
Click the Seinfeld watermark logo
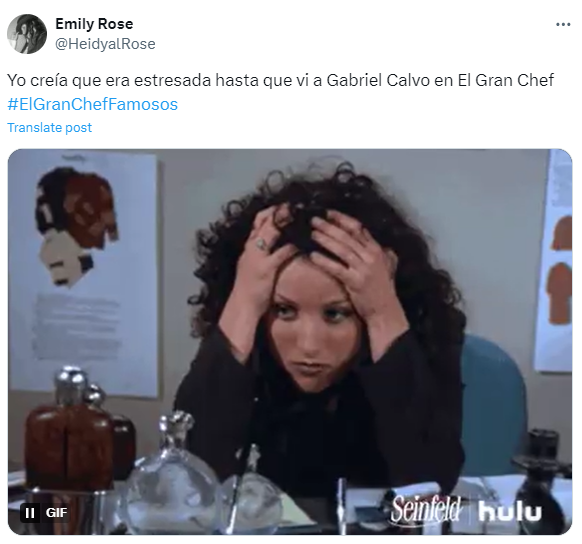426,509
